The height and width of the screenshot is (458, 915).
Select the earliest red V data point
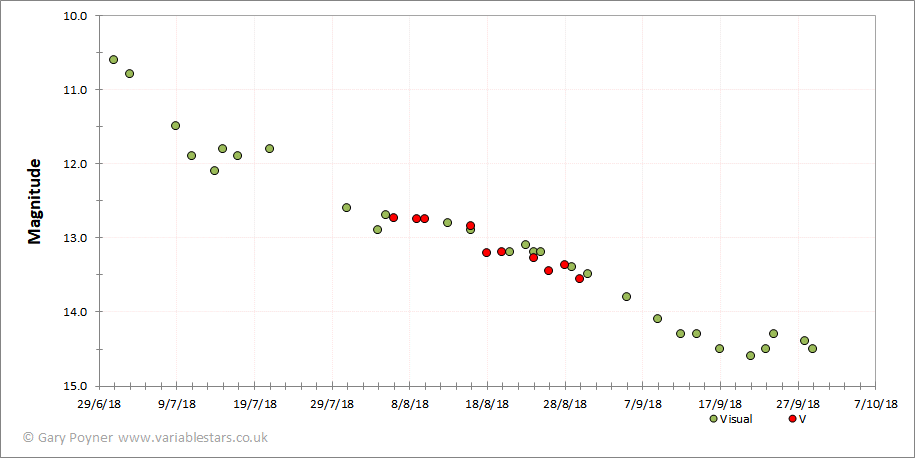(393, 218)
